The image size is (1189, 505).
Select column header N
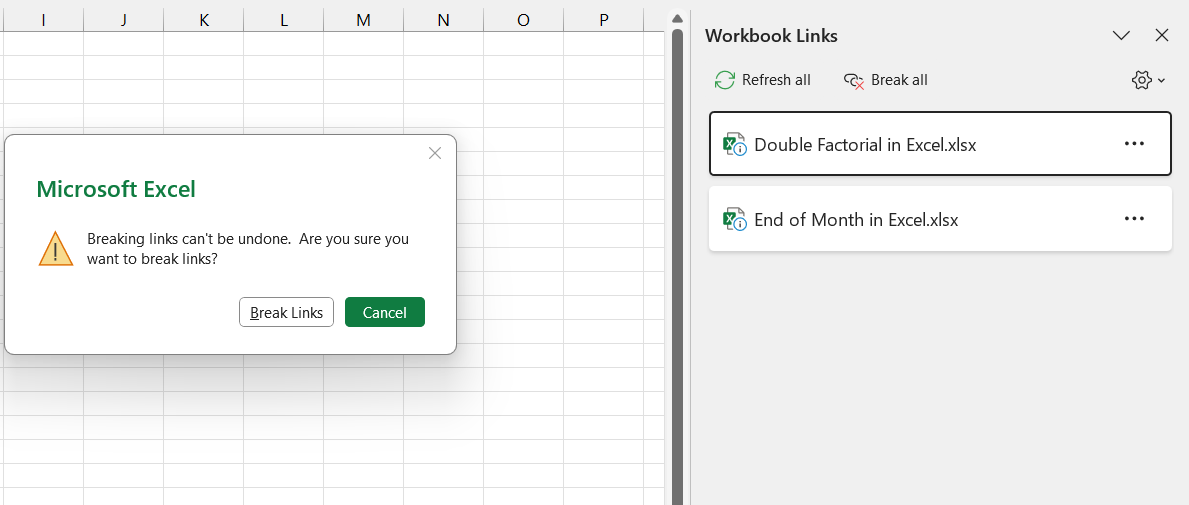pyautogui.click(x=444, y=20)
